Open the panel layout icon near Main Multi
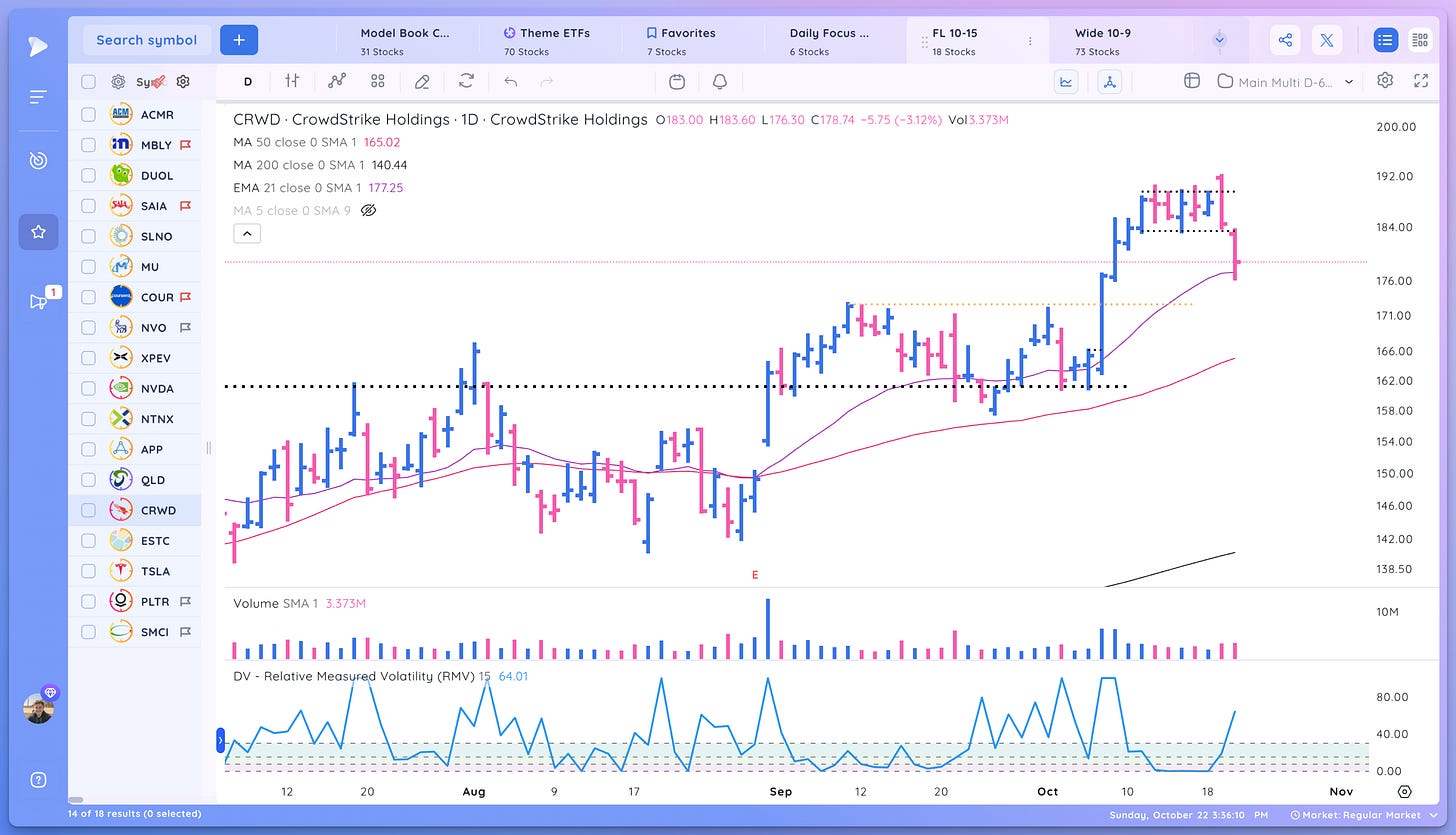Viewport: 1456px width, 835px height. pos(1191,81)
